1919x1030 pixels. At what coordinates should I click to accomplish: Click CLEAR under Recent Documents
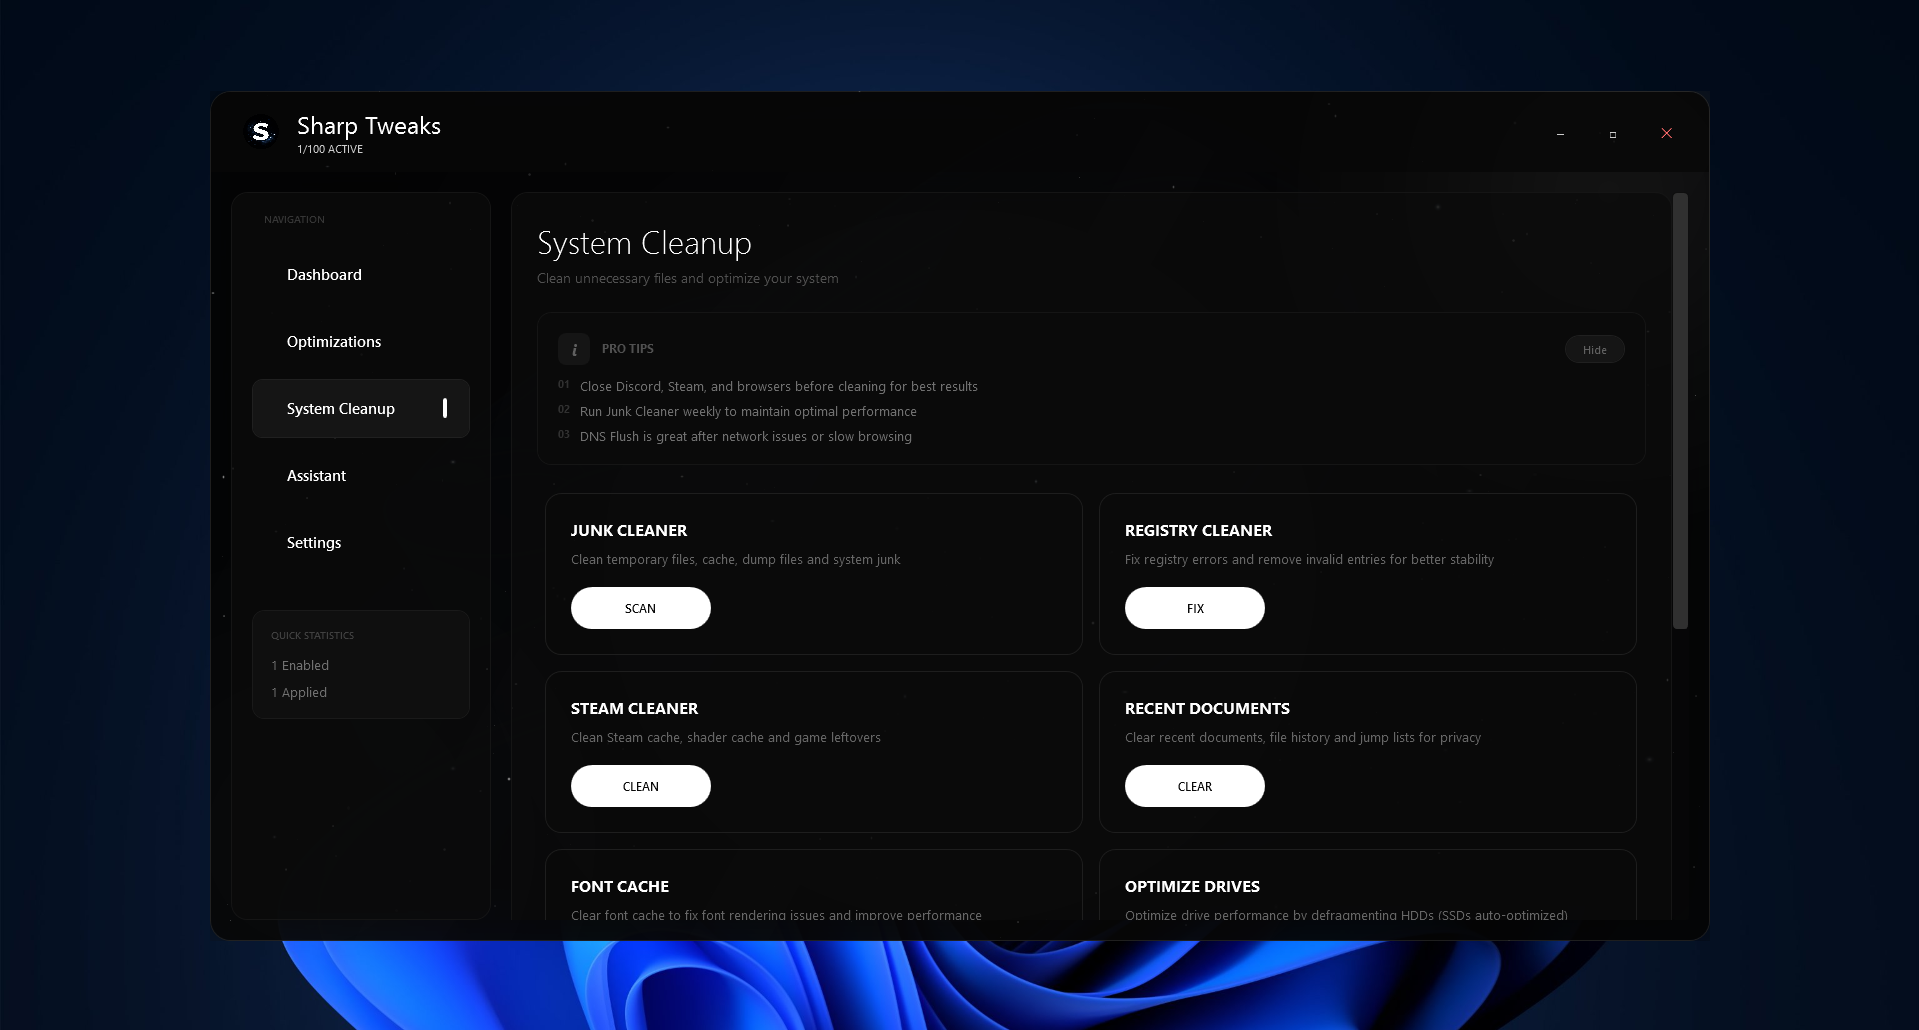coord(1194,786)
